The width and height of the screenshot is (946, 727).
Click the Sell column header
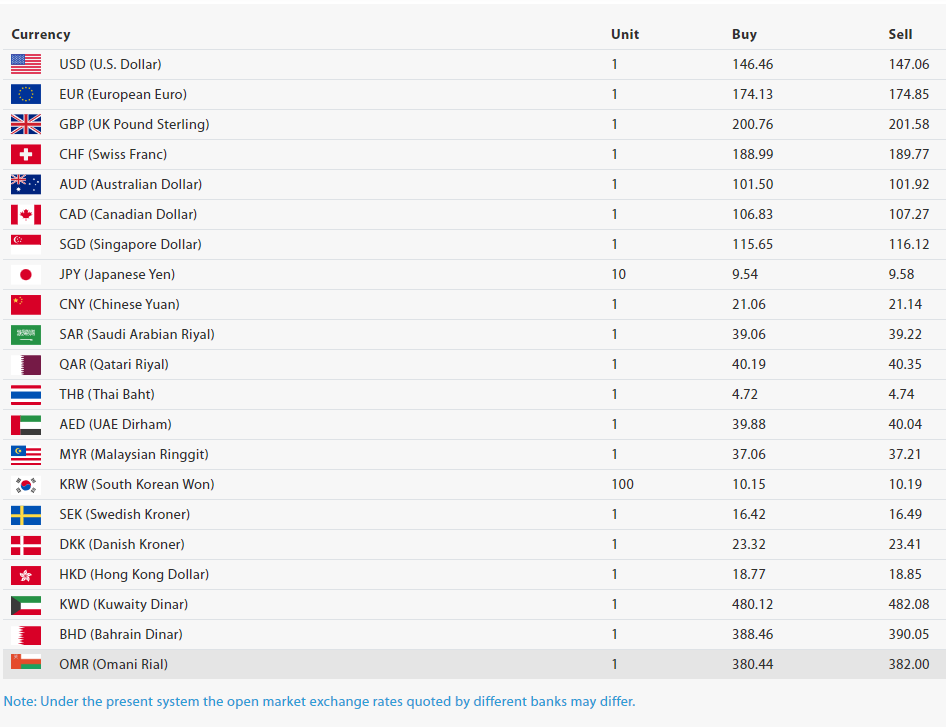click(900, 34)
